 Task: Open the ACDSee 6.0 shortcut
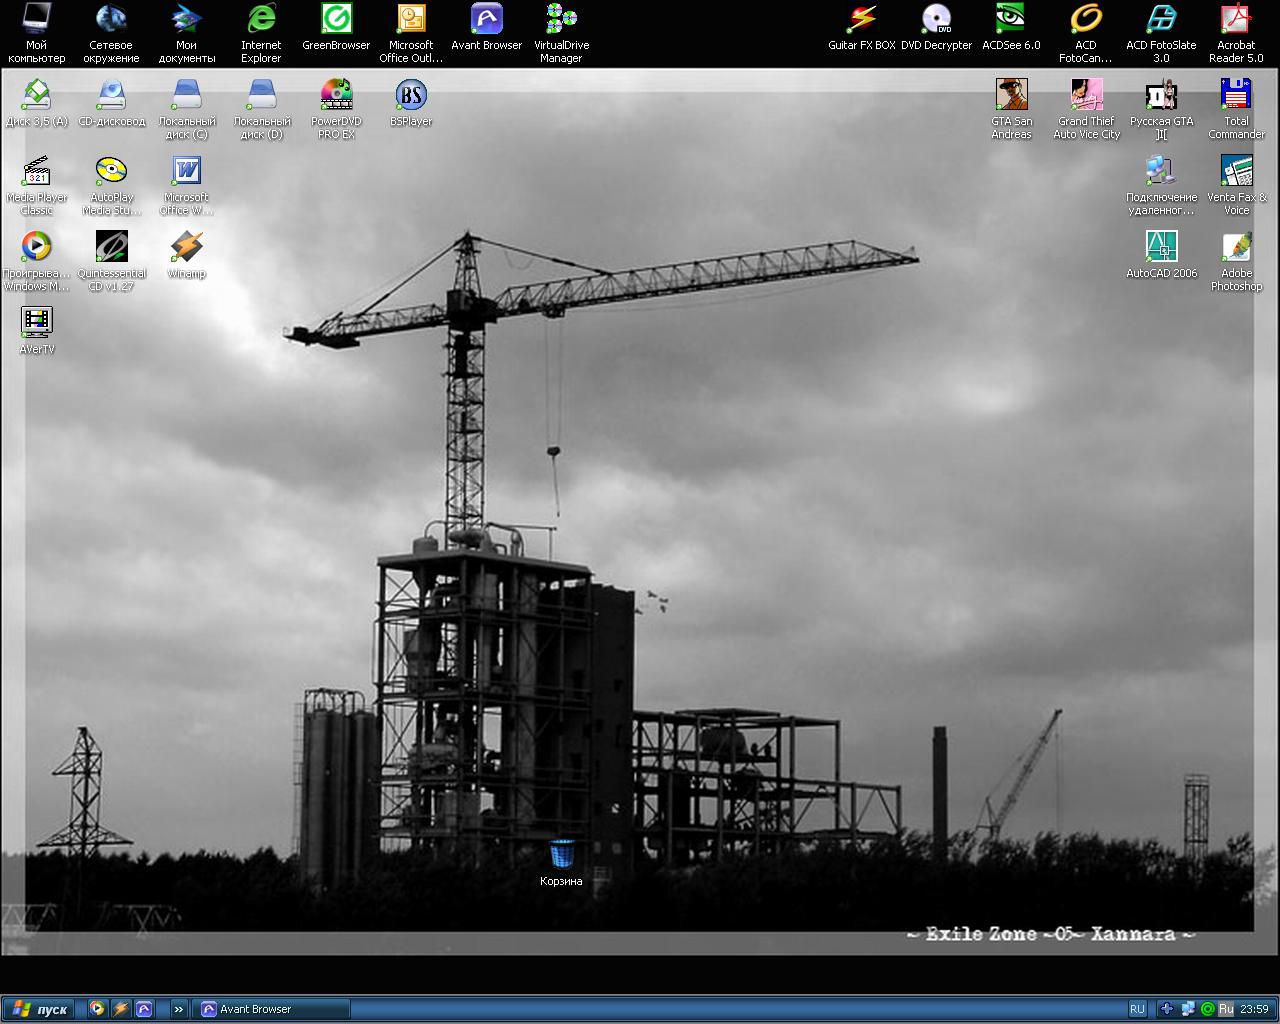1011,20
